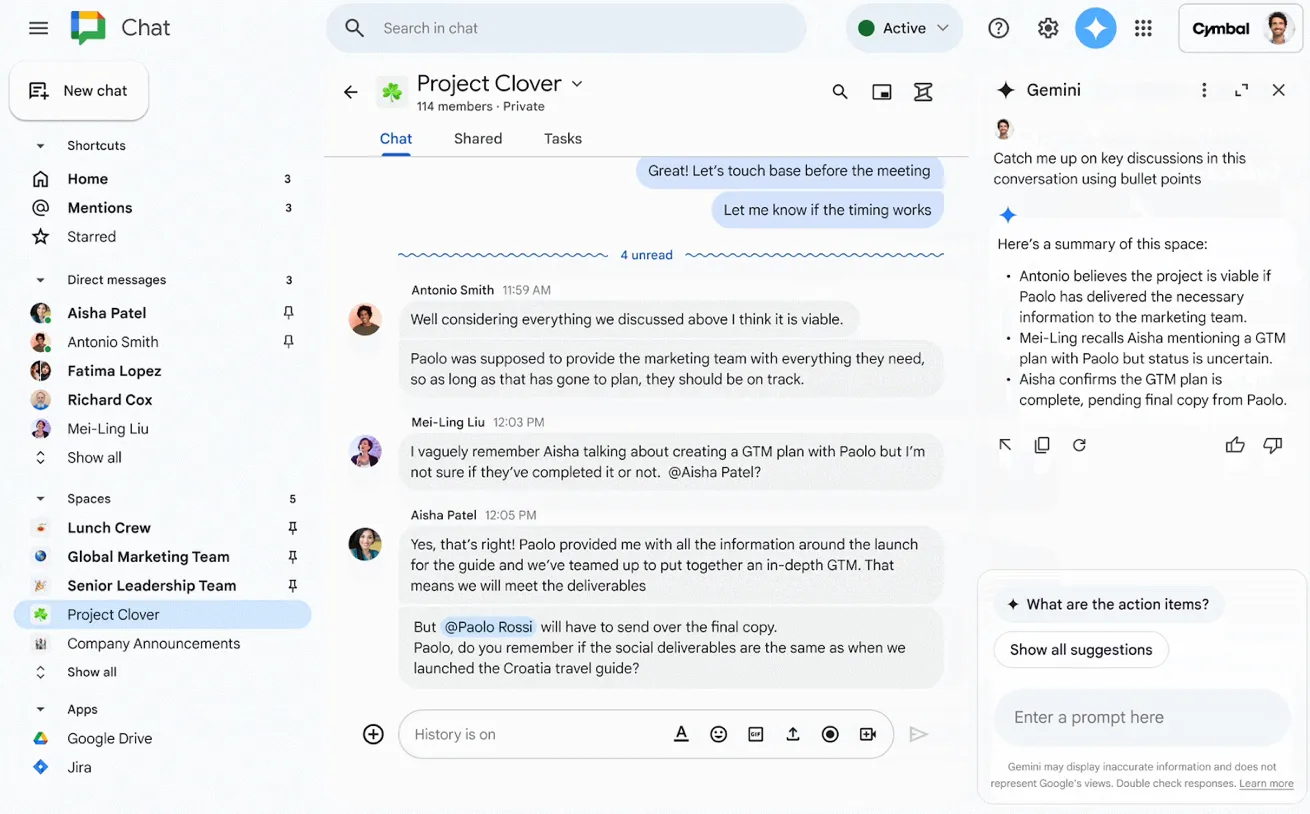This screenshot has height=814, width=1310.
Task: Start a video meeting from composer
Action: click(x=867, y=734)
